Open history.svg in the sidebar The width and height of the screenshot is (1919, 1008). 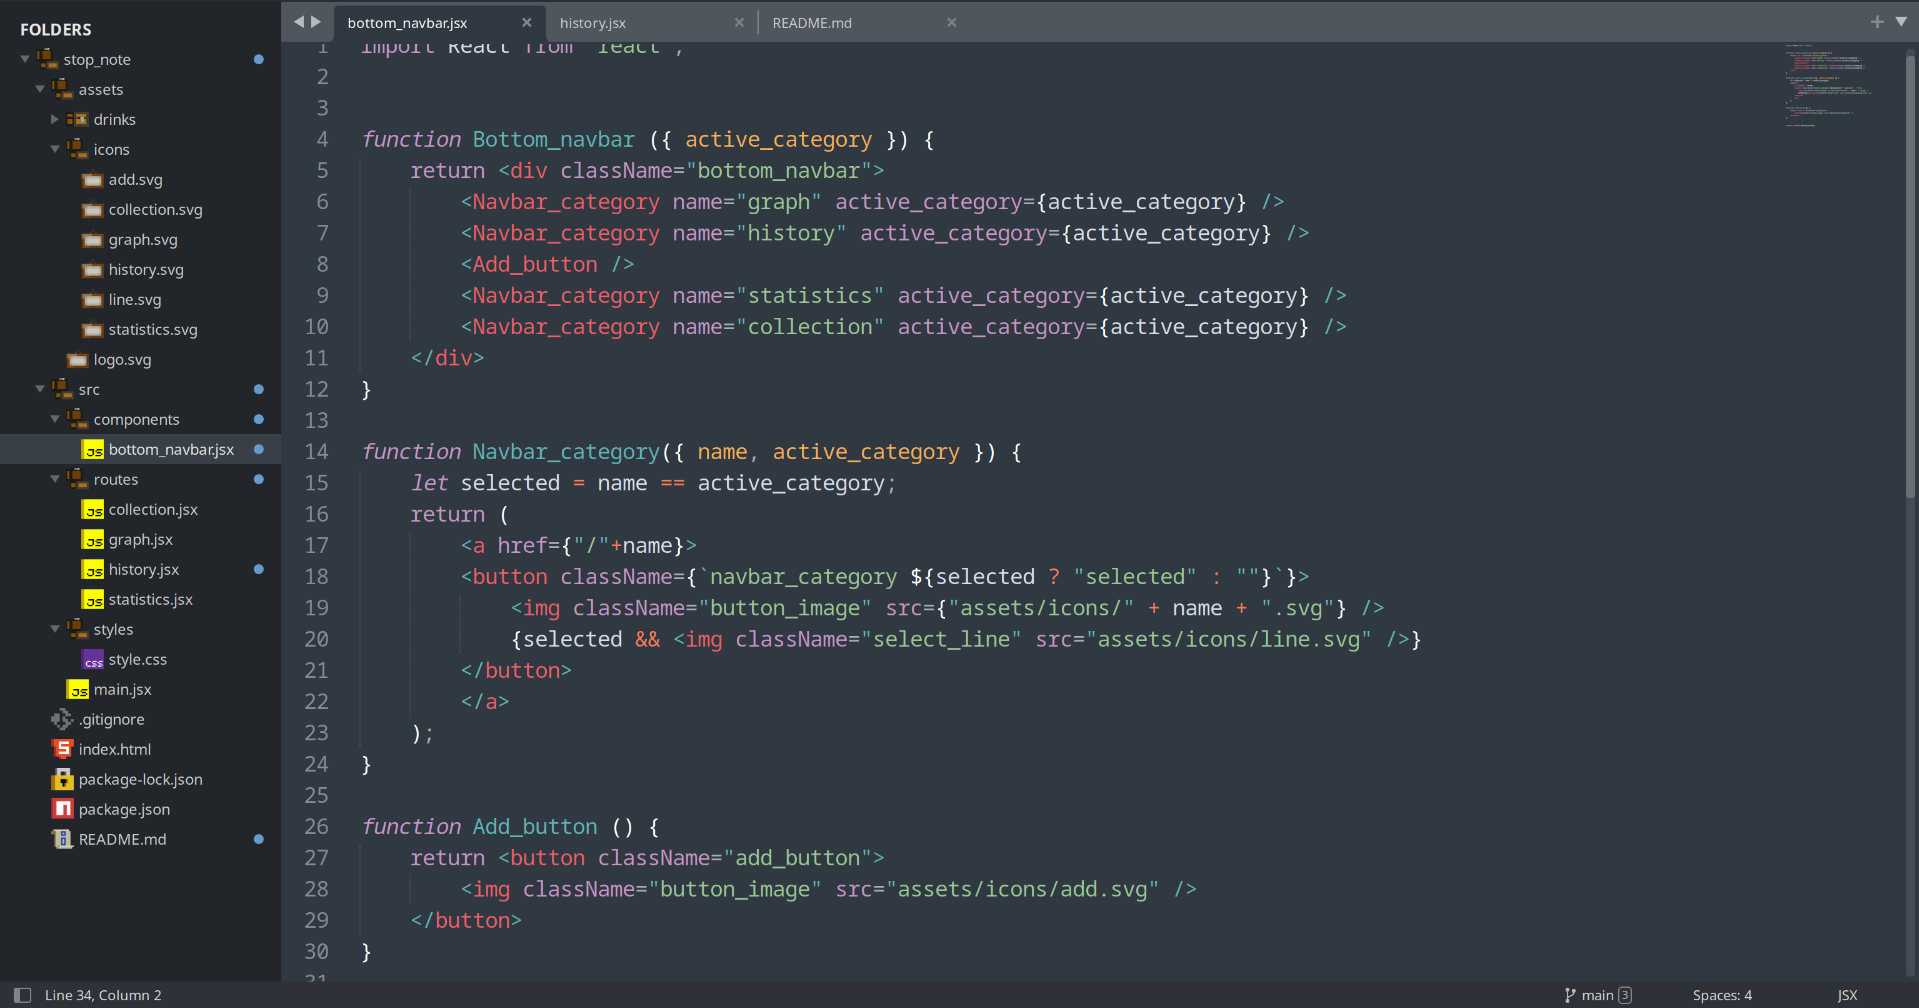click(146, 269)
